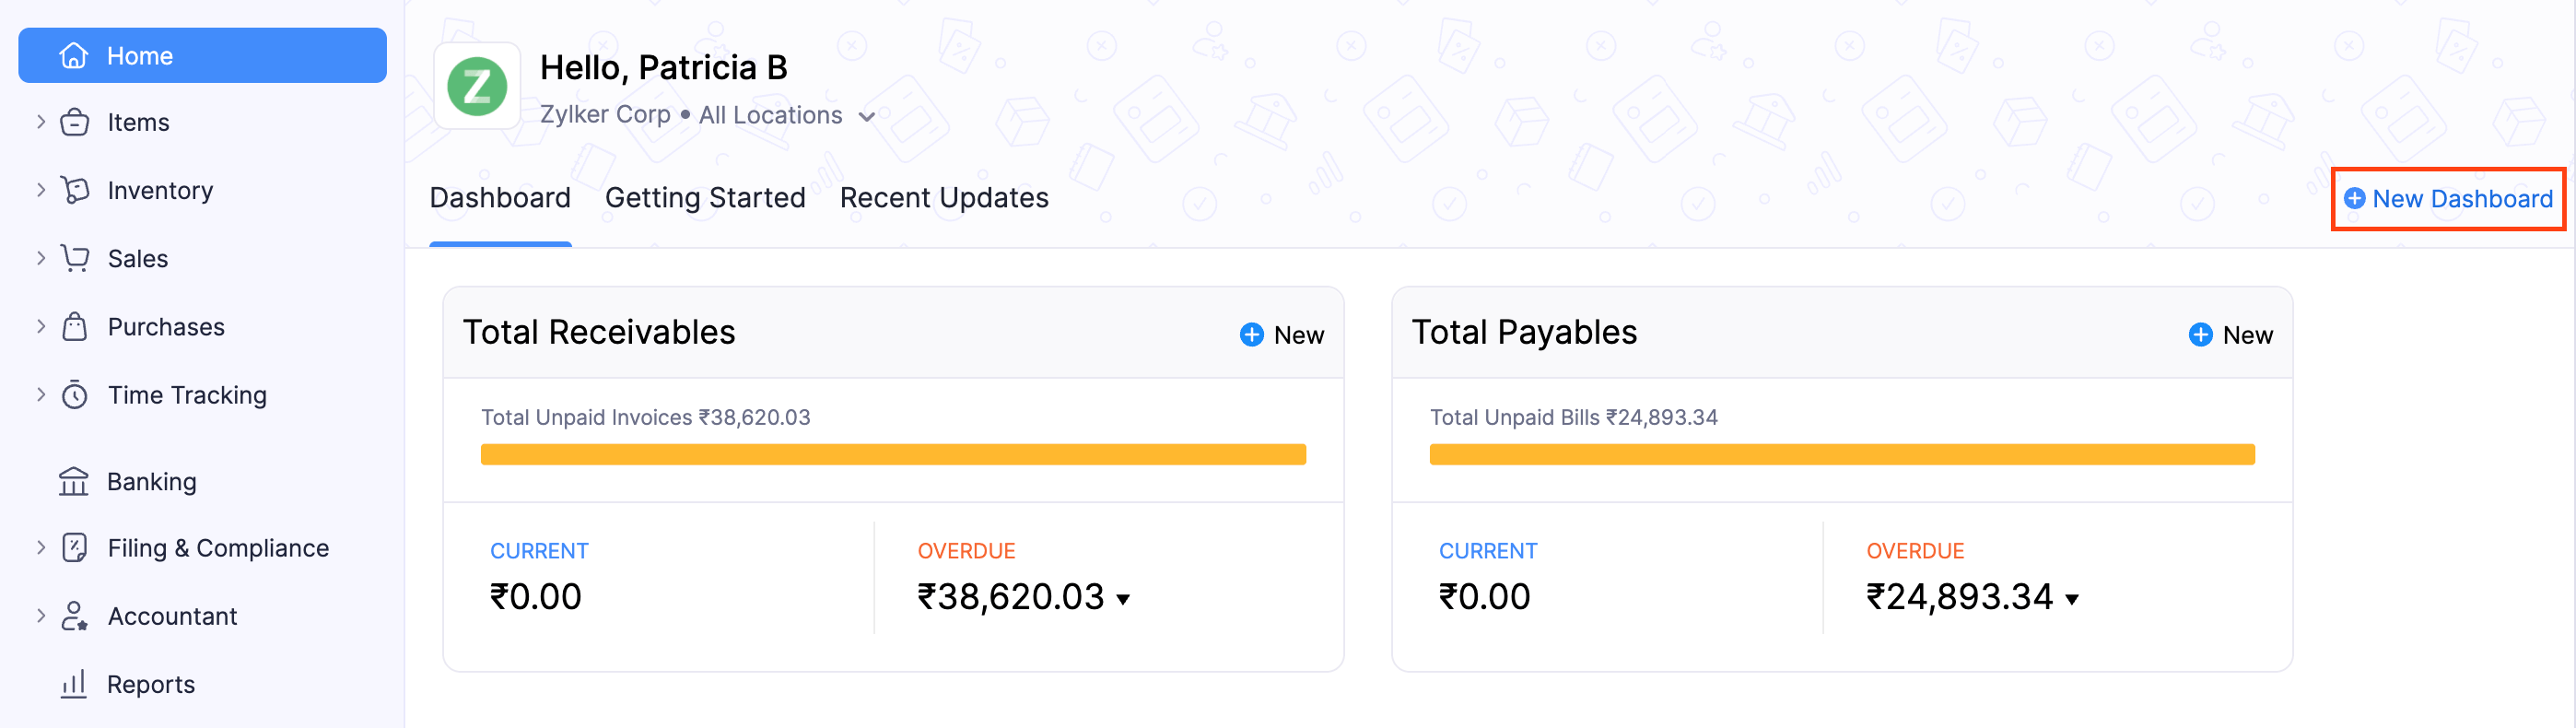Open the overdue payables ₹24,893.34 dropdown
The height and width of the screenshot is (728, 2576).
[x=2072, y=599]
